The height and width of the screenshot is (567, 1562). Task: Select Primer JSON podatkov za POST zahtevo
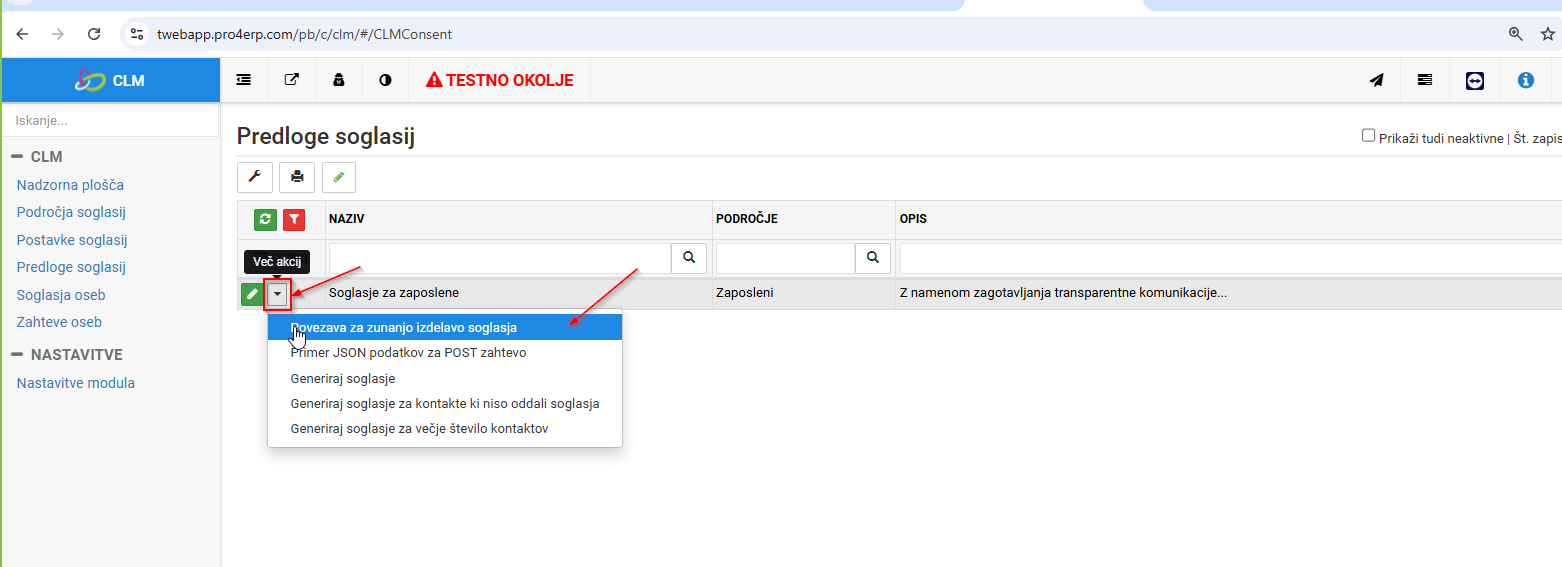pos(445,353)
